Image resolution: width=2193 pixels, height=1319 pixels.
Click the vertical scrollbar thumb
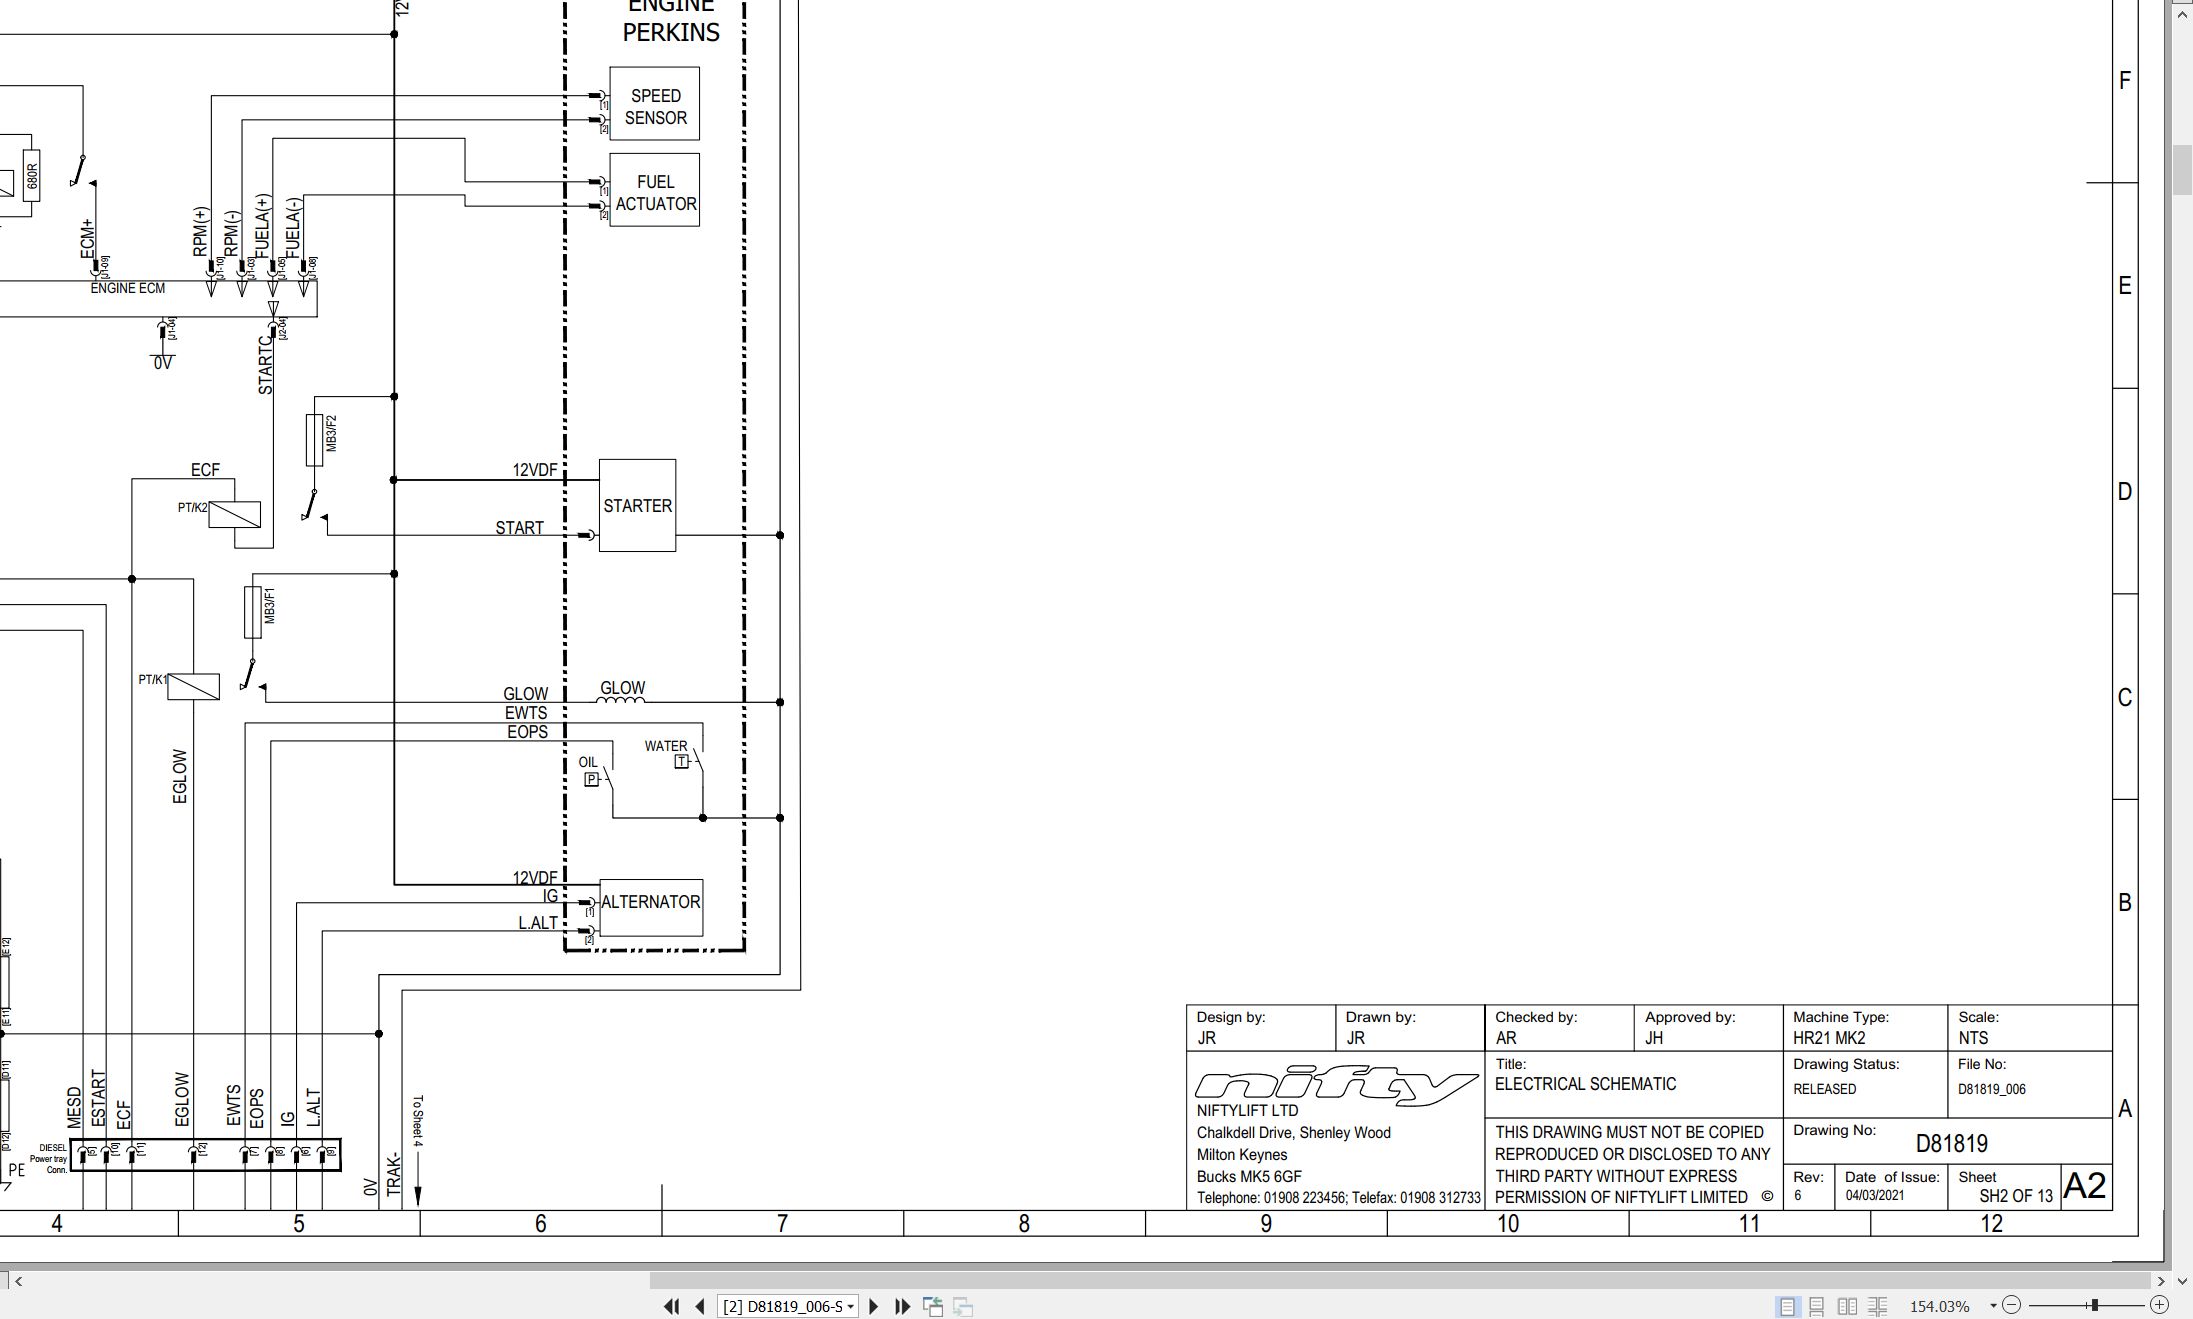coord(2183,170)
